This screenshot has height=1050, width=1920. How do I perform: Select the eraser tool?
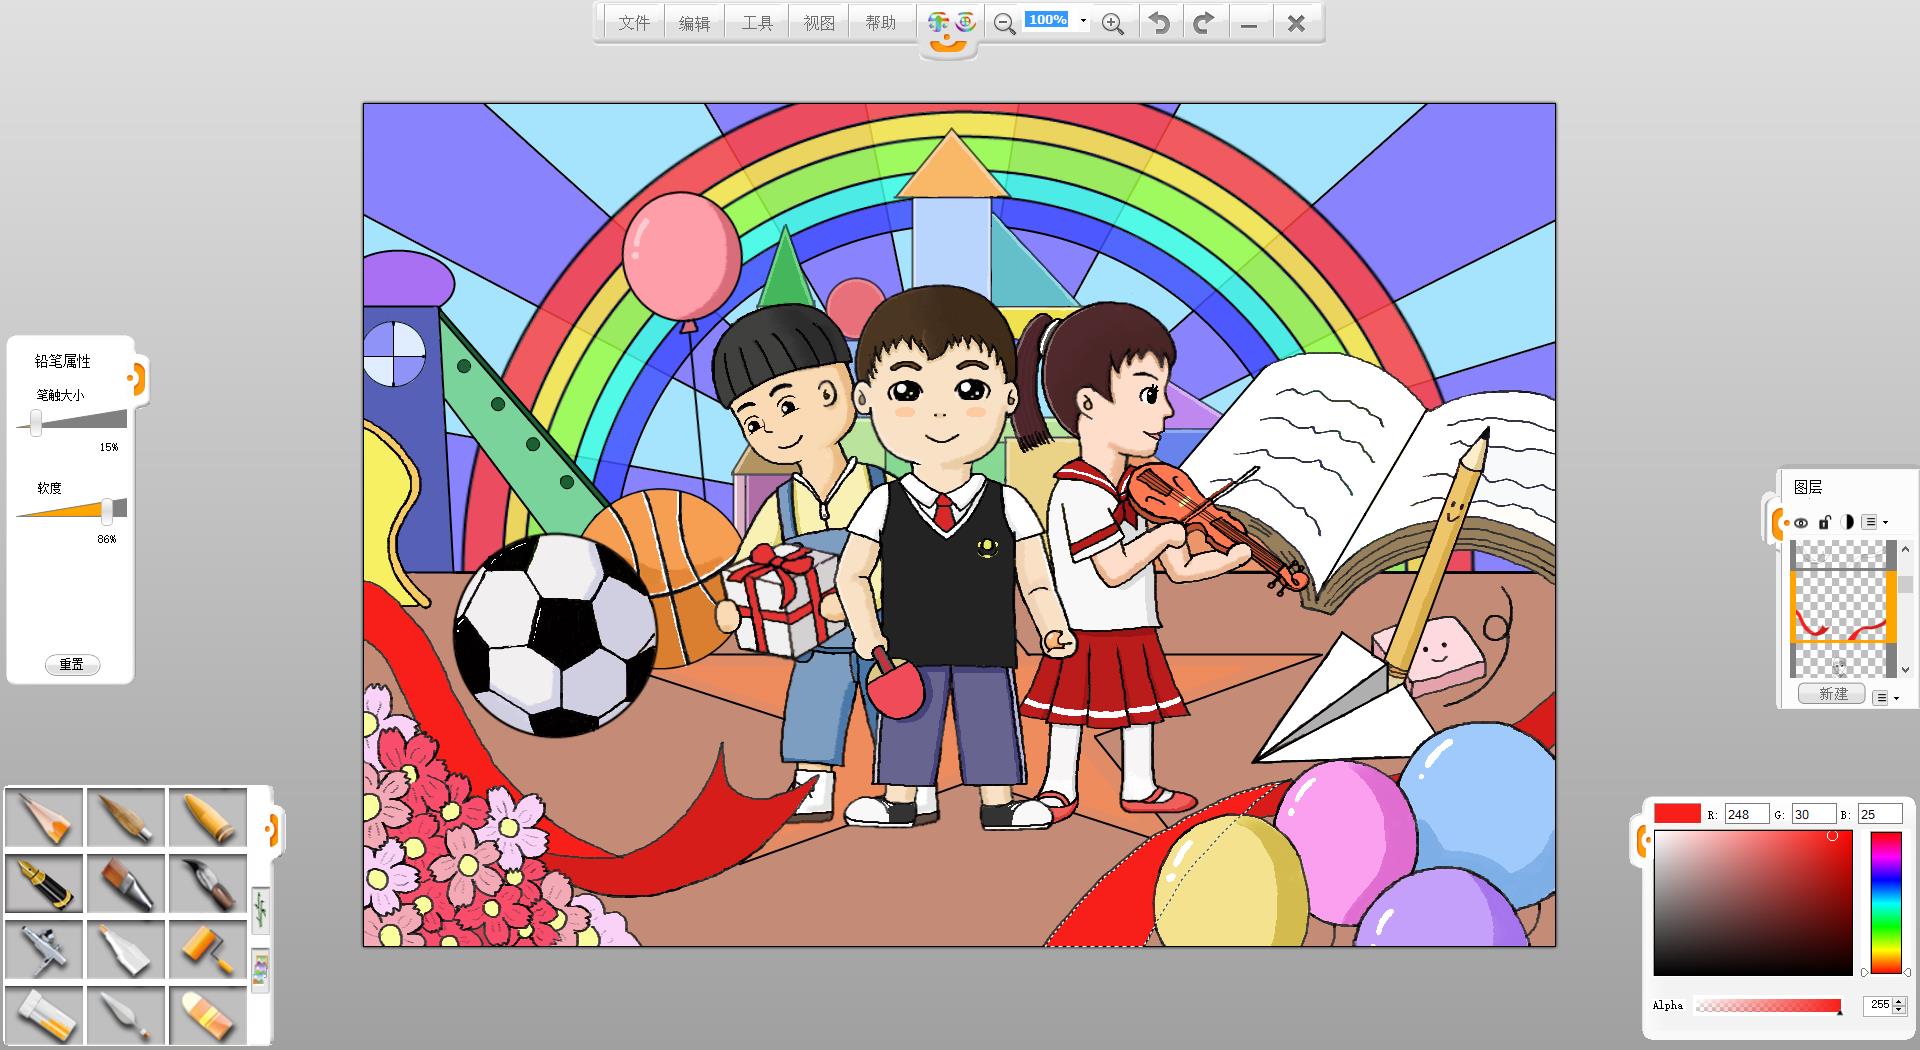pyautogui.click(x=208, y=1015)
